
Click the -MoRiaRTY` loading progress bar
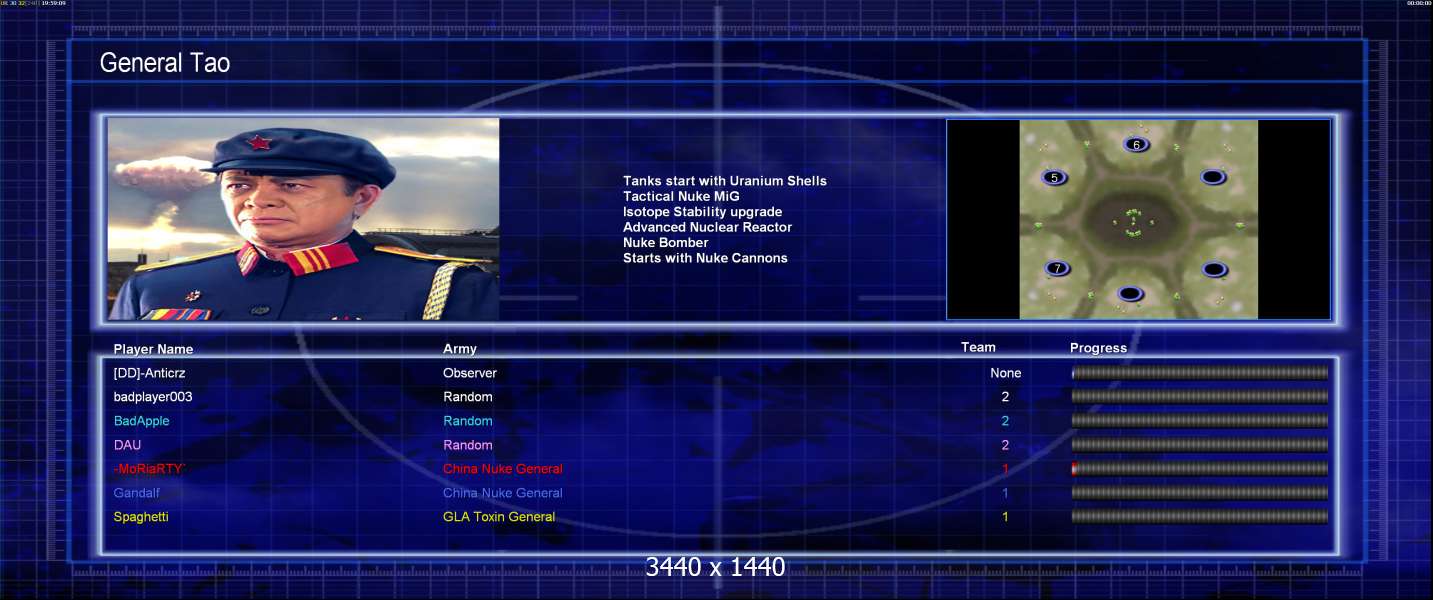(x=1200, y=469)
